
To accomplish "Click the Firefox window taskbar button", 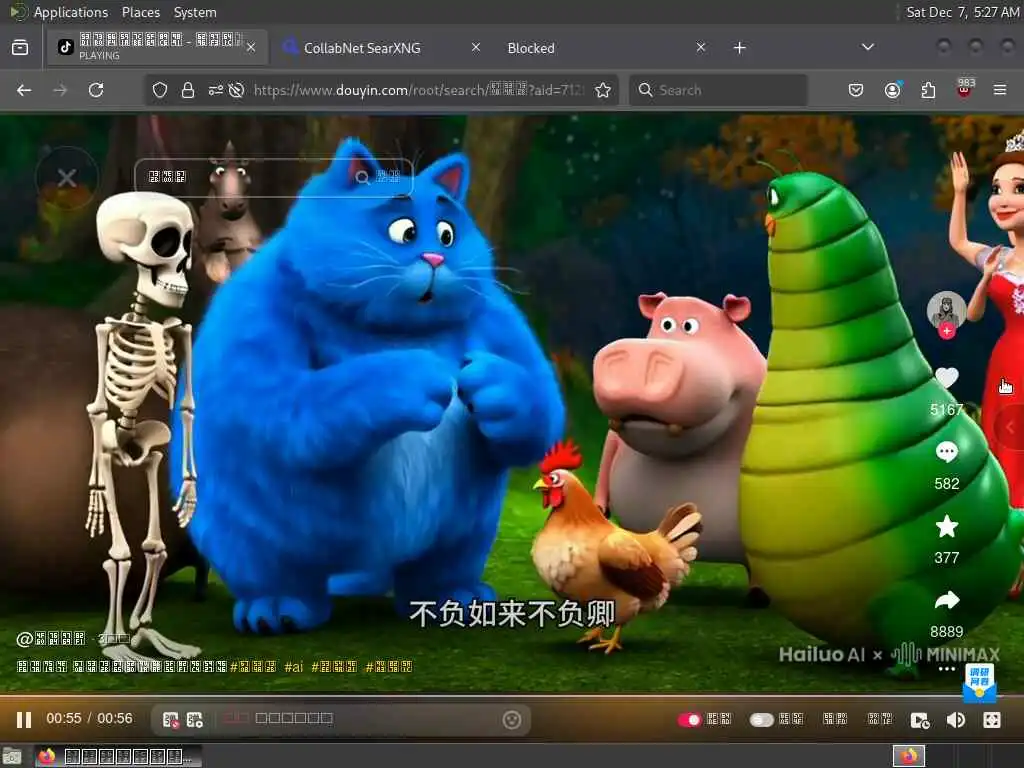I will point(118,757).
